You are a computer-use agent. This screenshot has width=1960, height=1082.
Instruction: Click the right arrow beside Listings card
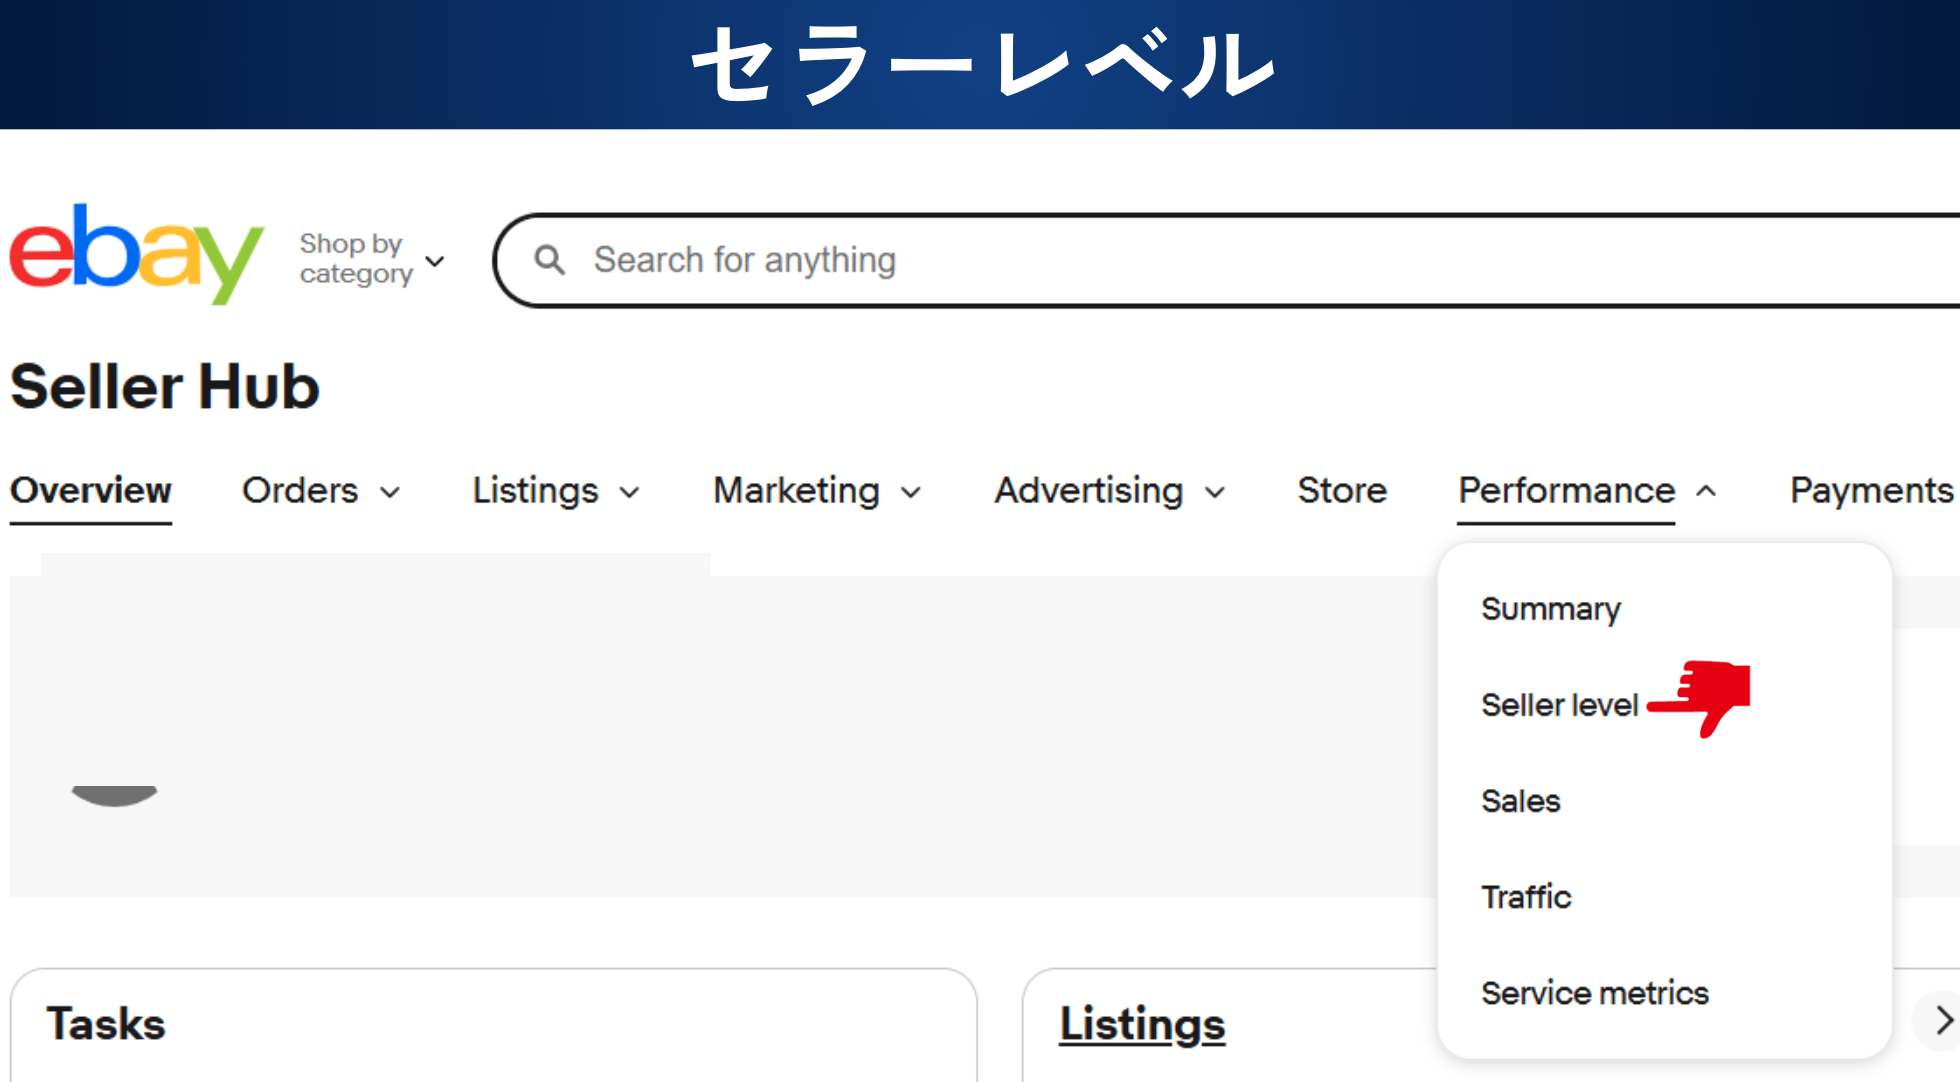1942,1021
